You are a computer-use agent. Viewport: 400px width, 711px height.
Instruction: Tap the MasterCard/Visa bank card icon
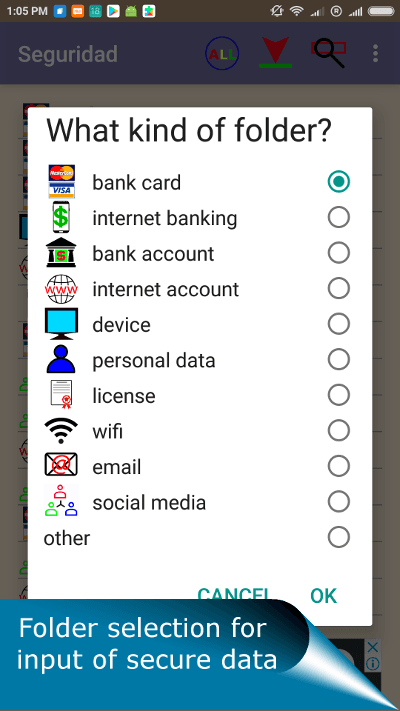pyautogui.click(x=62, y=182)
